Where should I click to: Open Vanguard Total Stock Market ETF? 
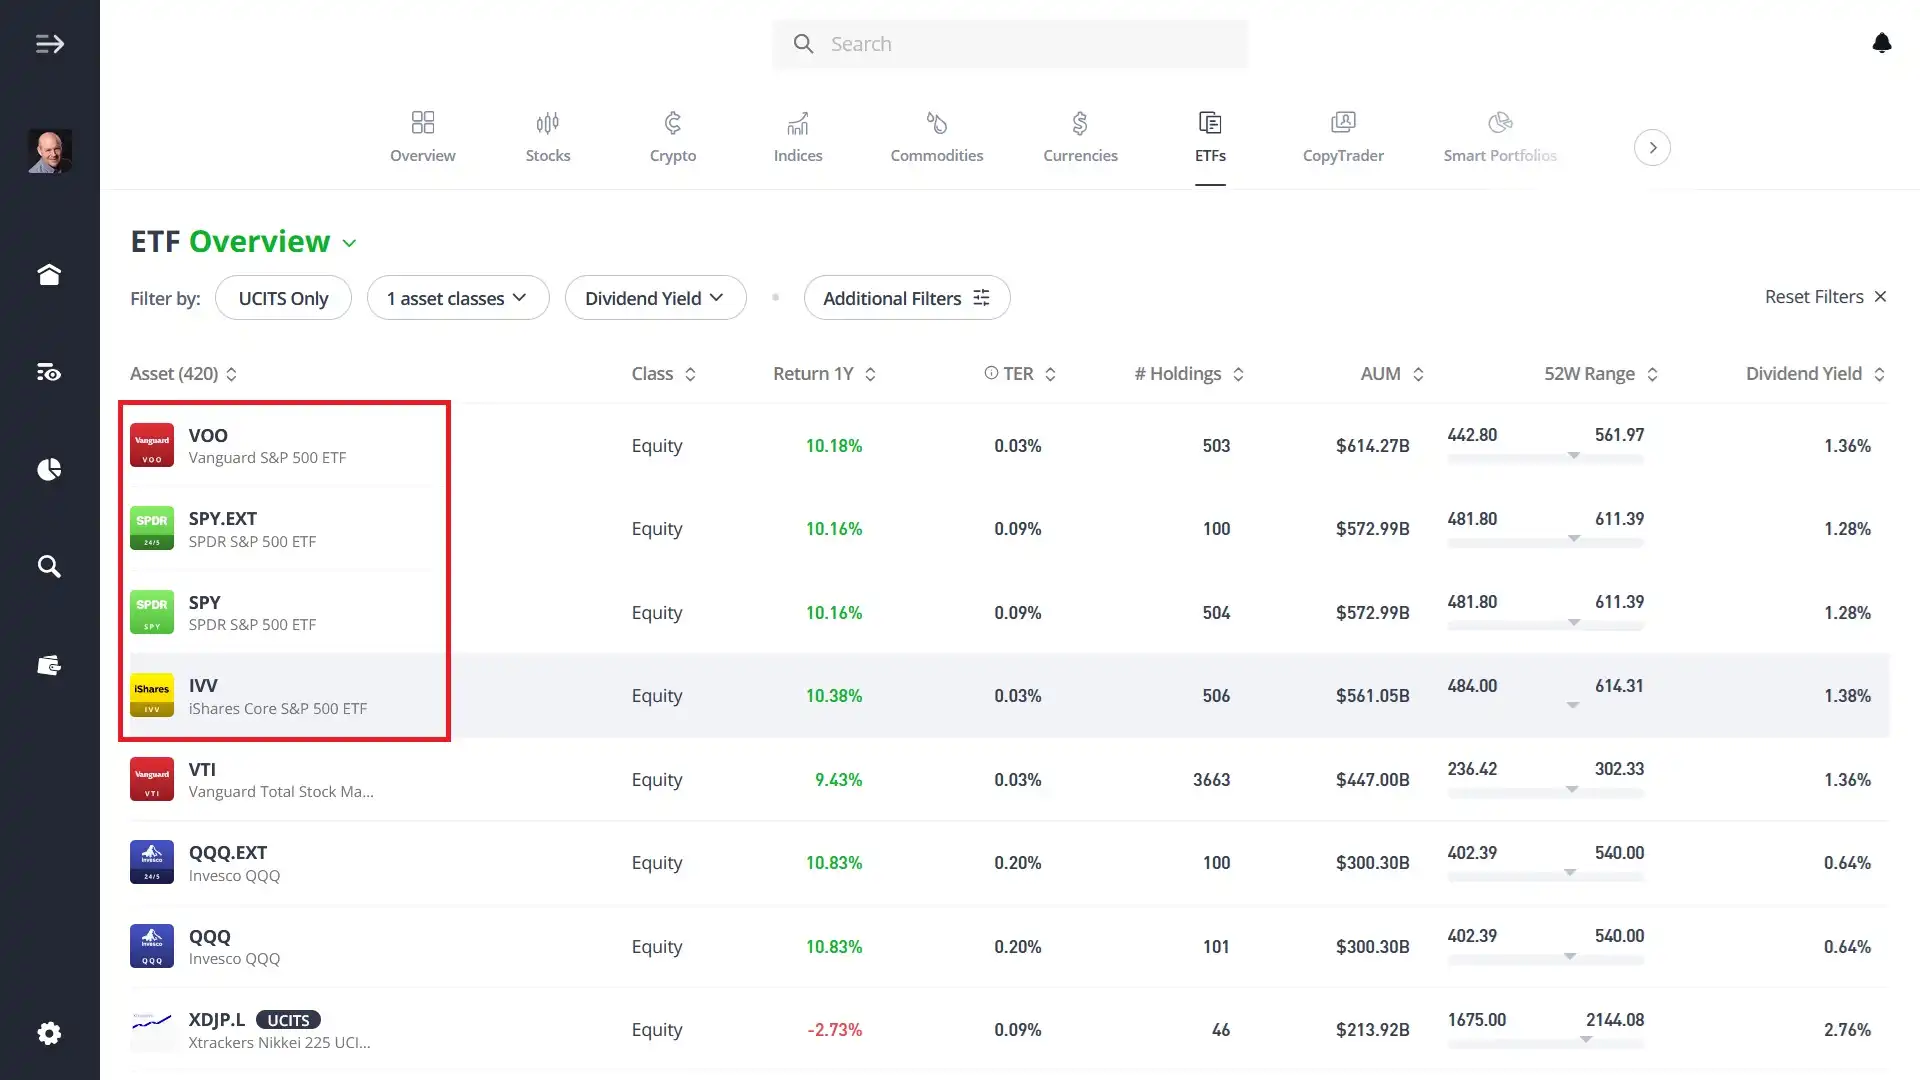(x=281, y=792)
